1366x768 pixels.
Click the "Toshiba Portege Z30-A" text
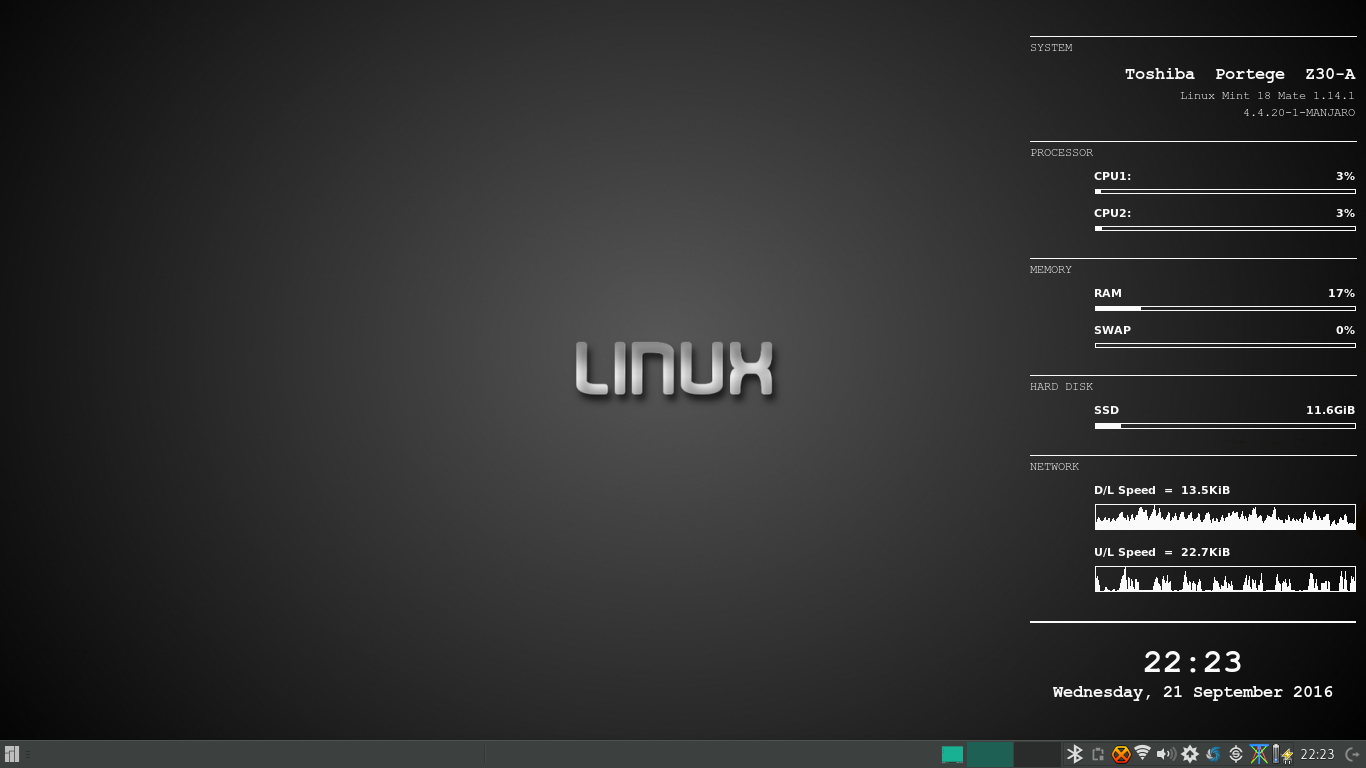click(x=1240, y=74)
